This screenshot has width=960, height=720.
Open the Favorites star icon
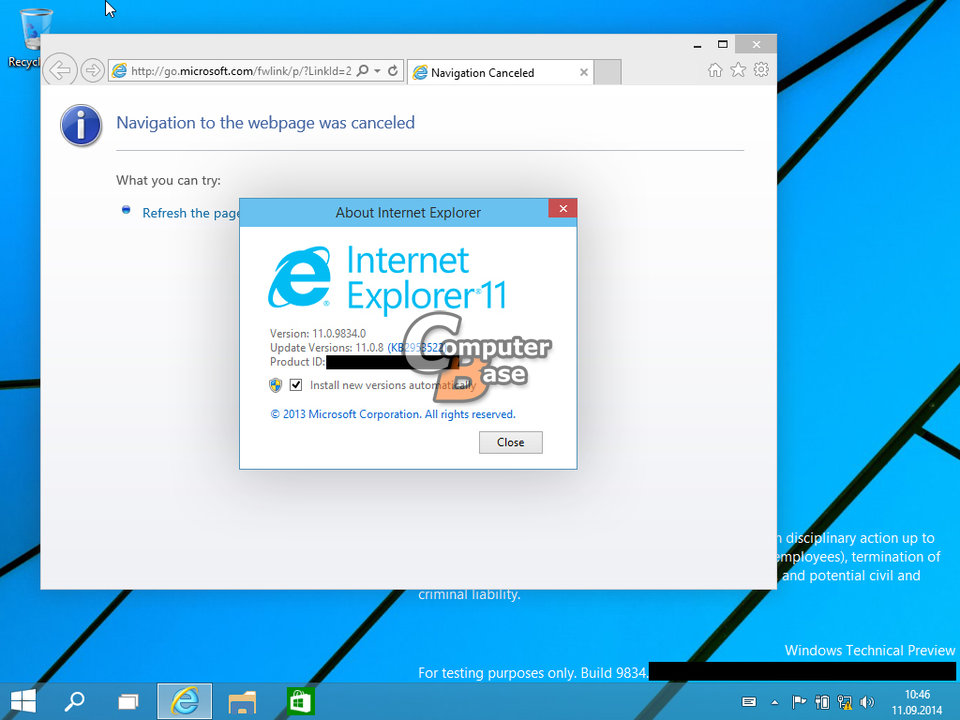(x=738, y=70)
